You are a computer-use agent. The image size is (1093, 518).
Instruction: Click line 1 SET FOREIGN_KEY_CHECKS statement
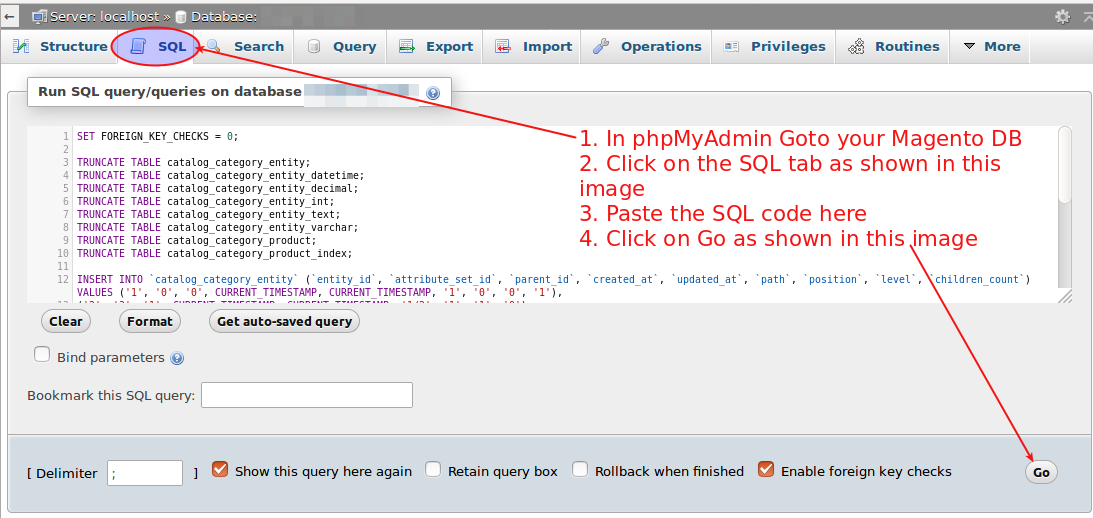158,136
